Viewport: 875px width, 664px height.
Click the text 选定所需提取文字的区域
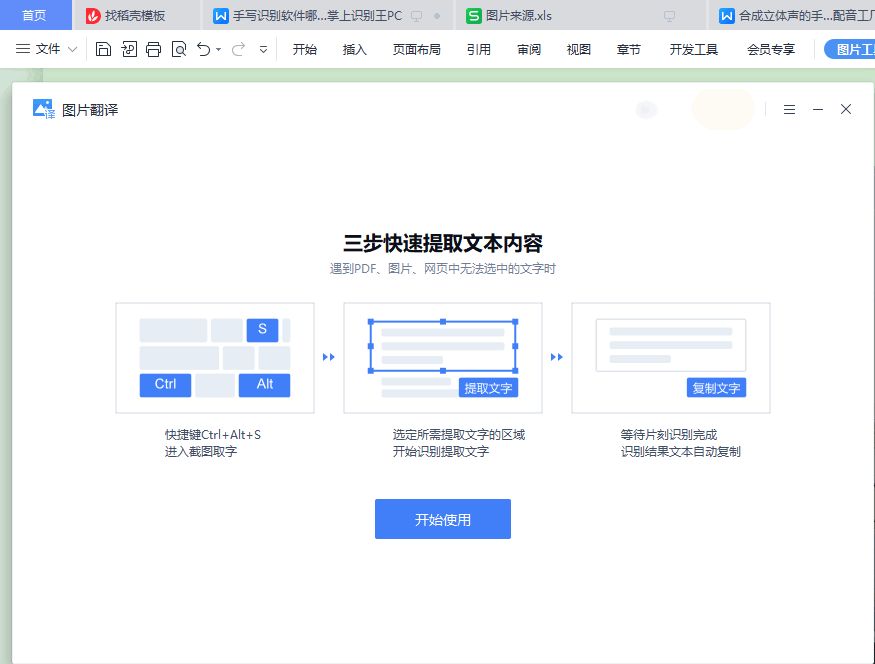pyautogui.click(x=459, y=435)
